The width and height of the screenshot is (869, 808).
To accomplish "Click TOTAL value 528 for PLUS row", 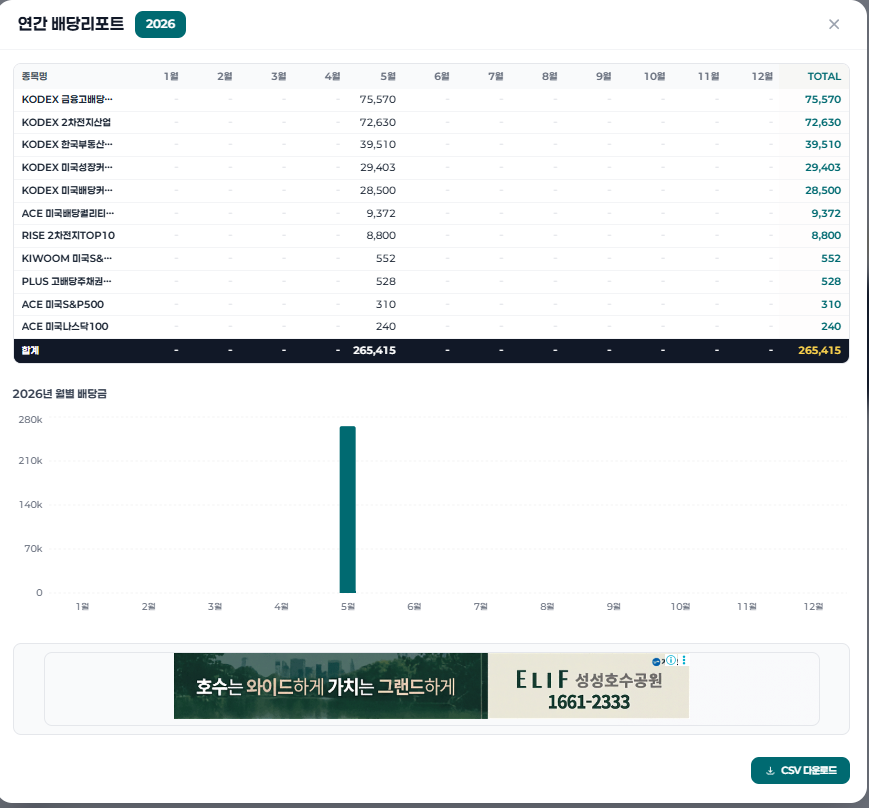I will [831, 281].
